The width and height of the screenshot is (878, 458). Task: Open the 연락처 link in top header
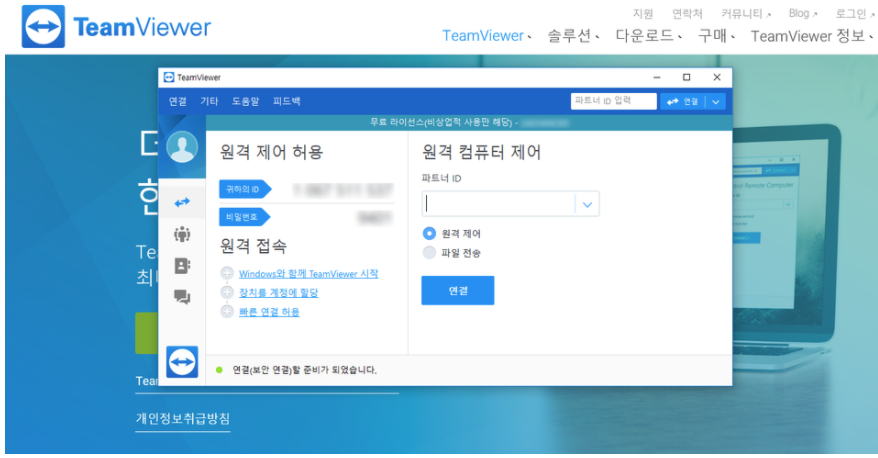pyautogui.click(x=687, y=13)
